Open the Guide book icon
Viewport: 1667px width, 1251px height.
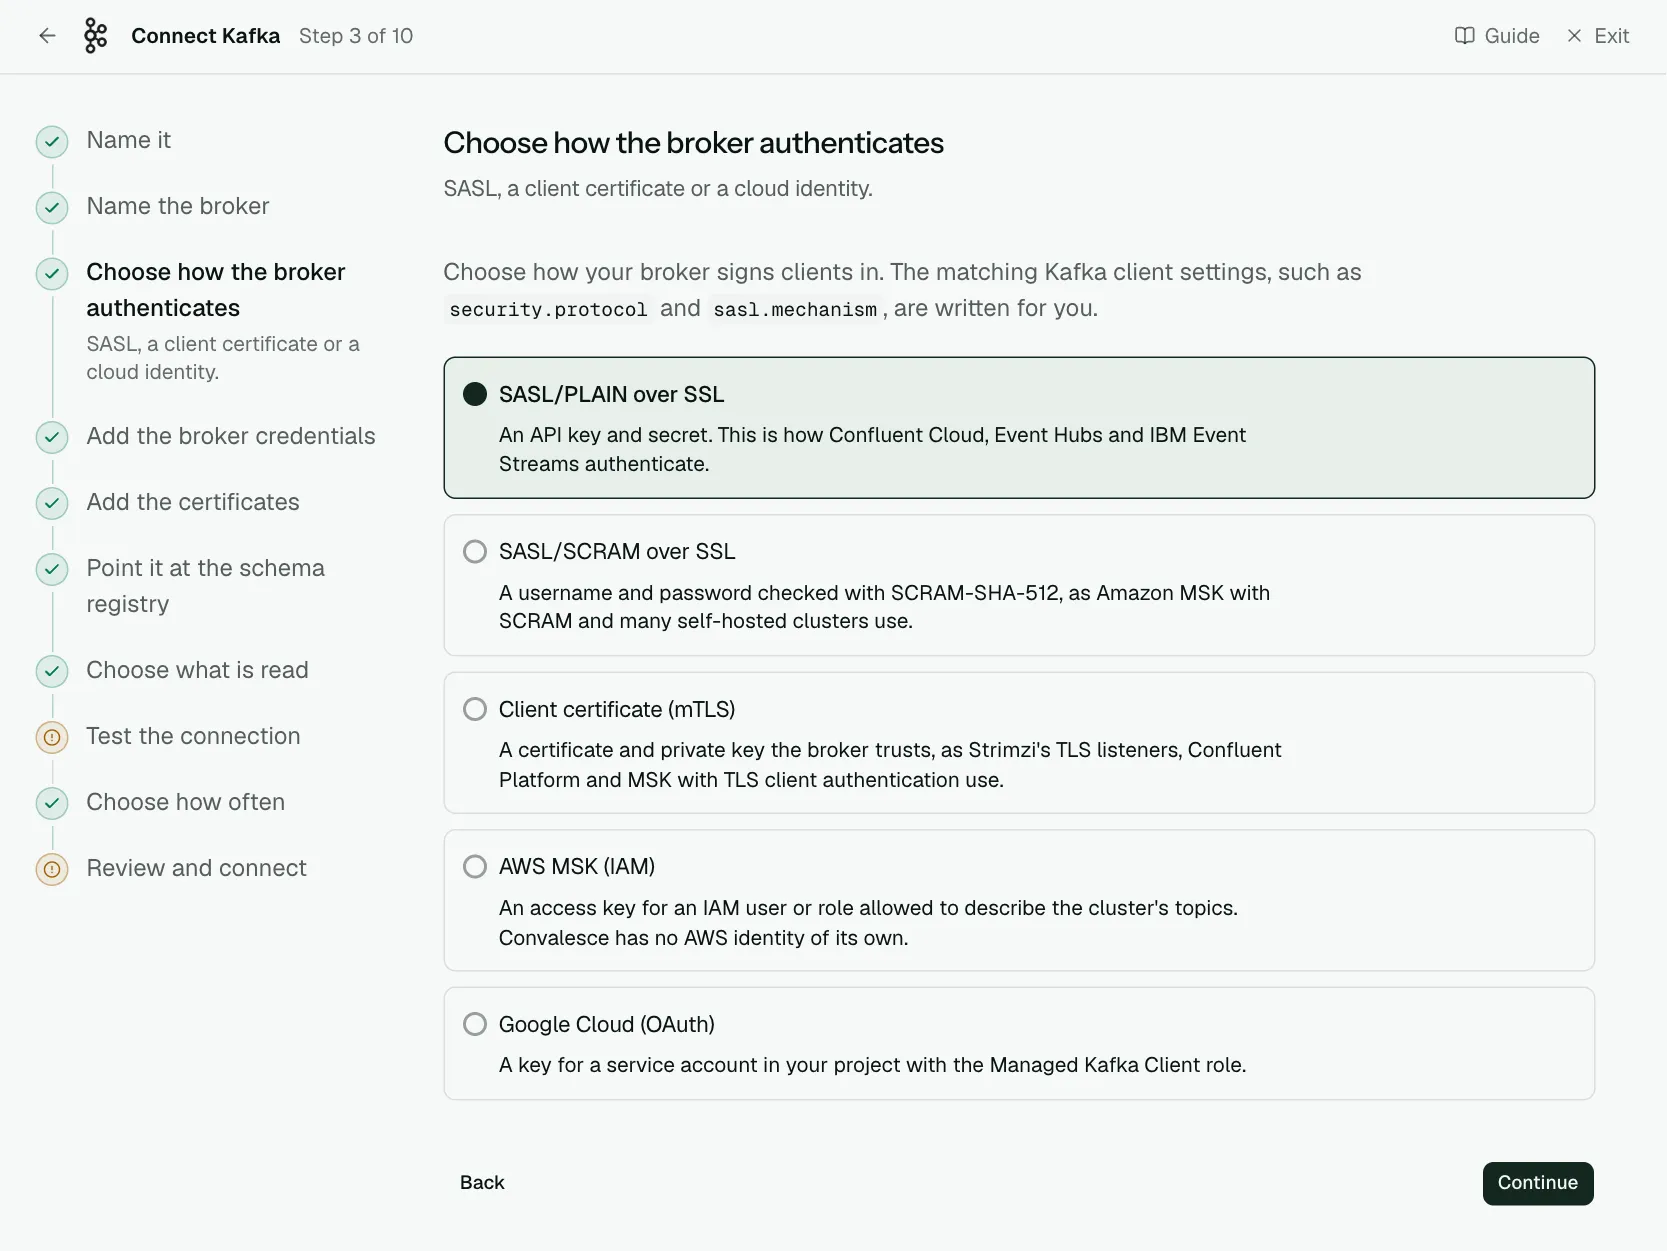click(1464, 36)
